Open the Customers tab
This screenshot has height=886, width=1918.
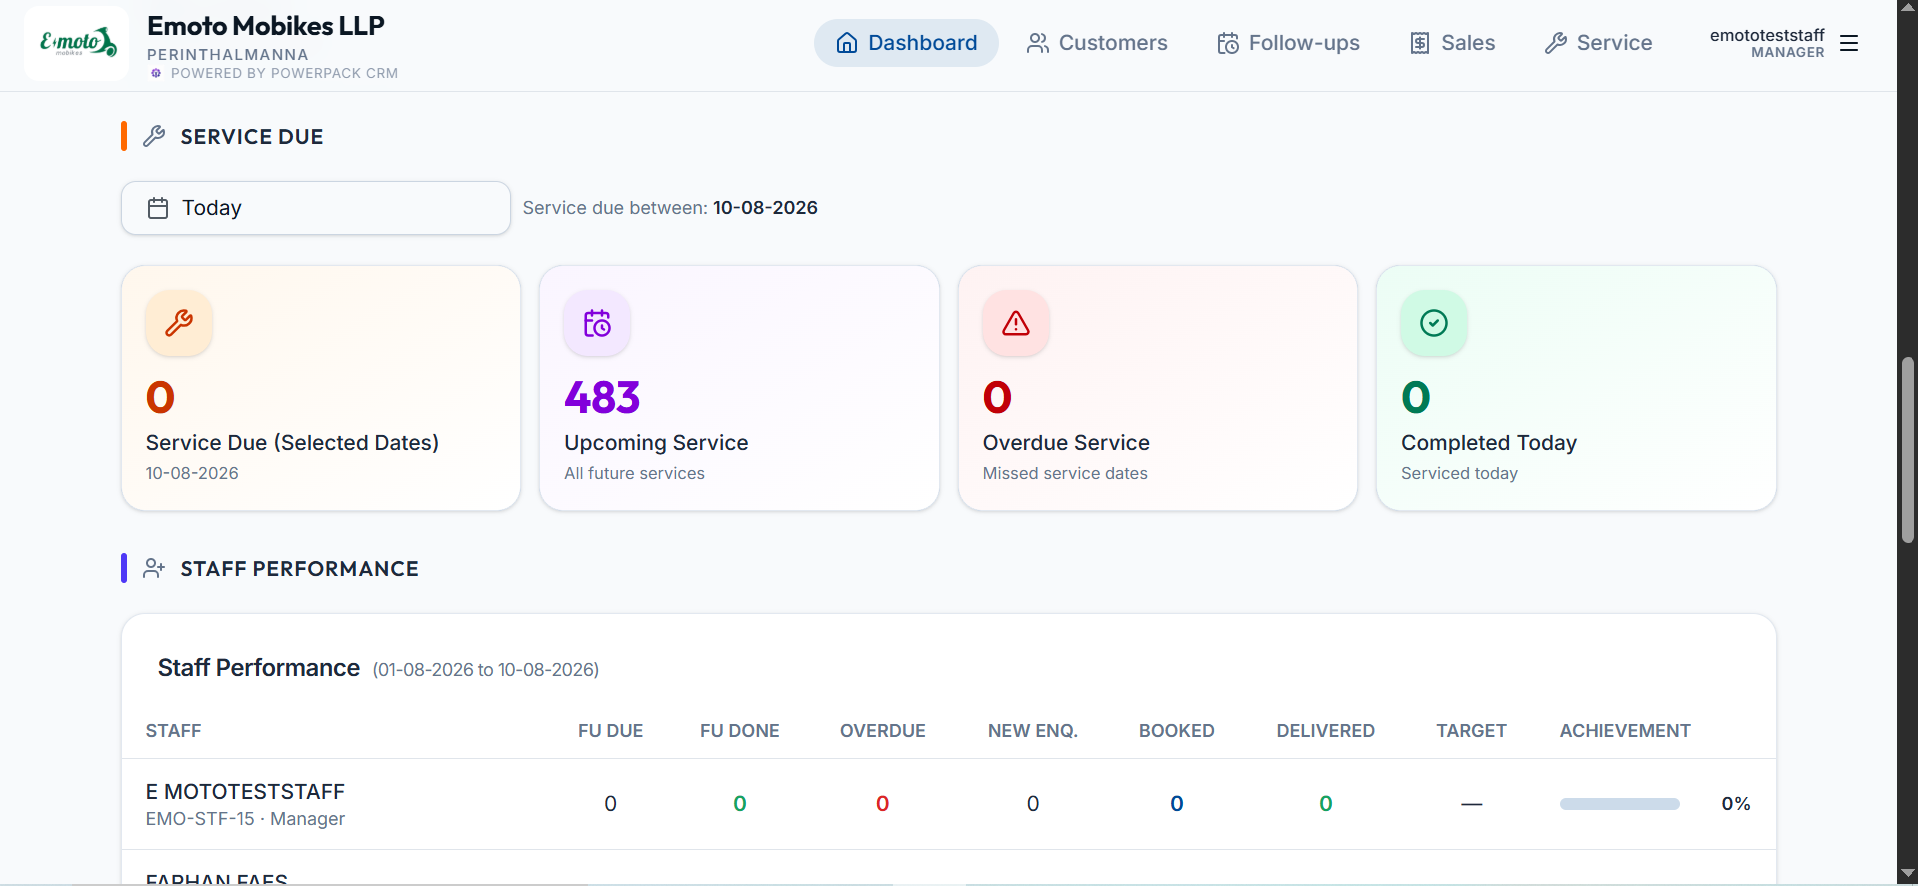pos(1097,43)
